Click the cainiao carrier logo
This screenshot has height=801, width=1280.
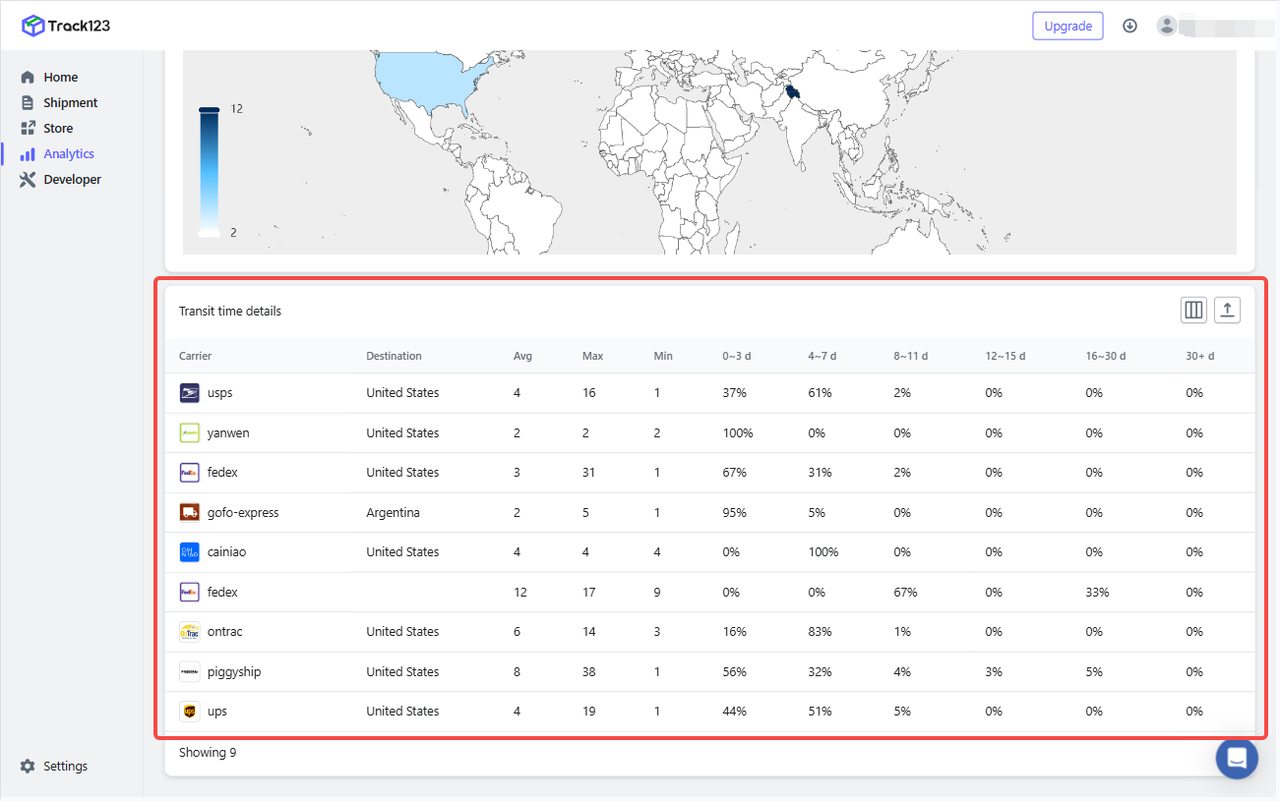189,552
